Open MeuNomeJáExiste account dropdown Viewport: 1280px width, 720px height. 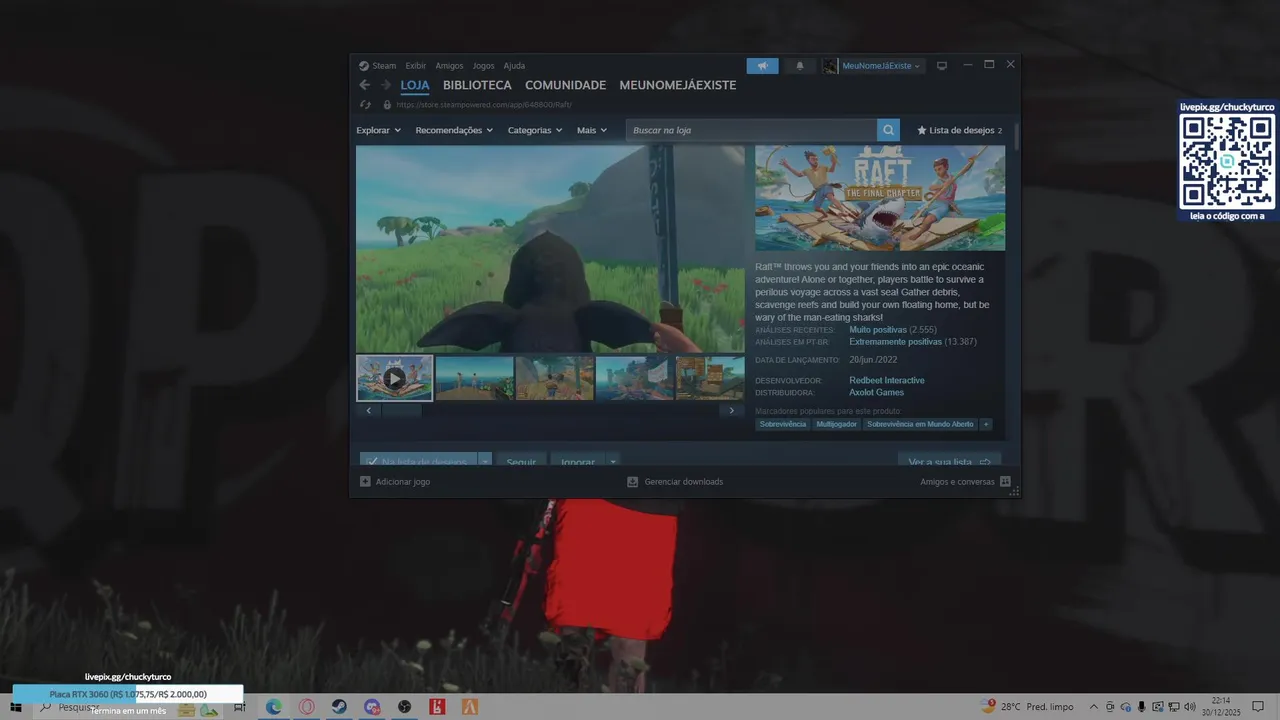pyautogui.click(x=881, y=66)
